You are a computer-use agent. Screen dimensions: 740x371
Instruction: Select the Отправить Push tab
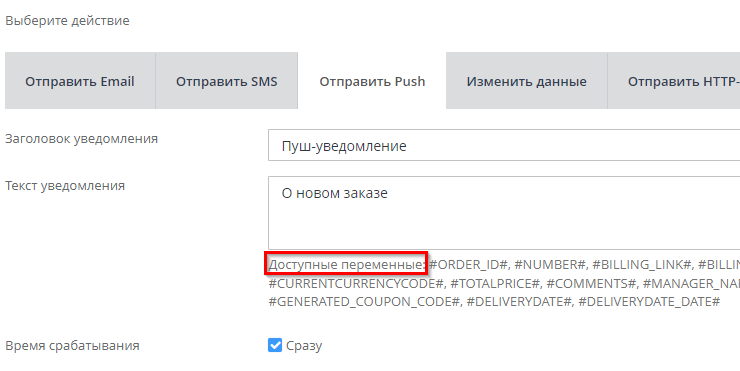(x=372, y=81)
